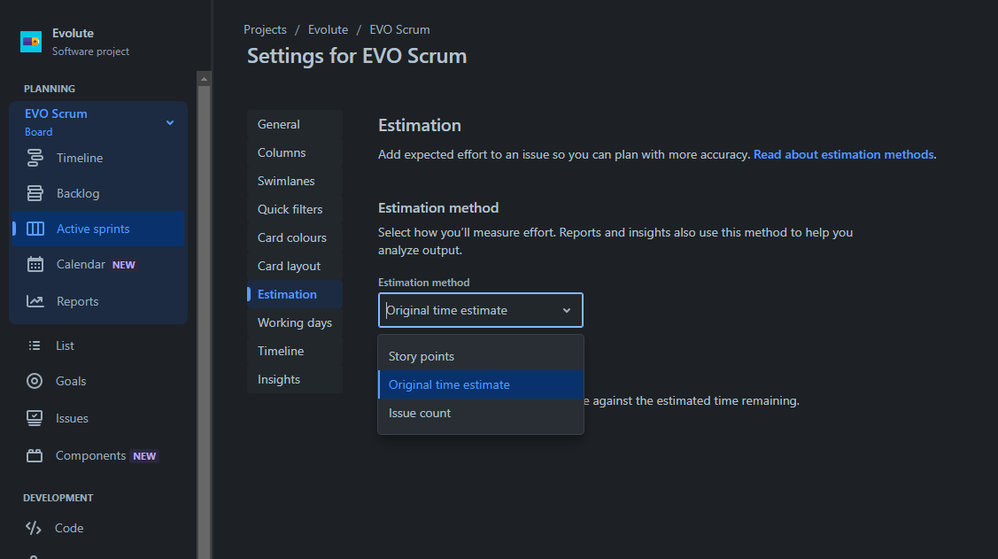Expand the EVO Scrum board switcher chevron

click(170, 122)
